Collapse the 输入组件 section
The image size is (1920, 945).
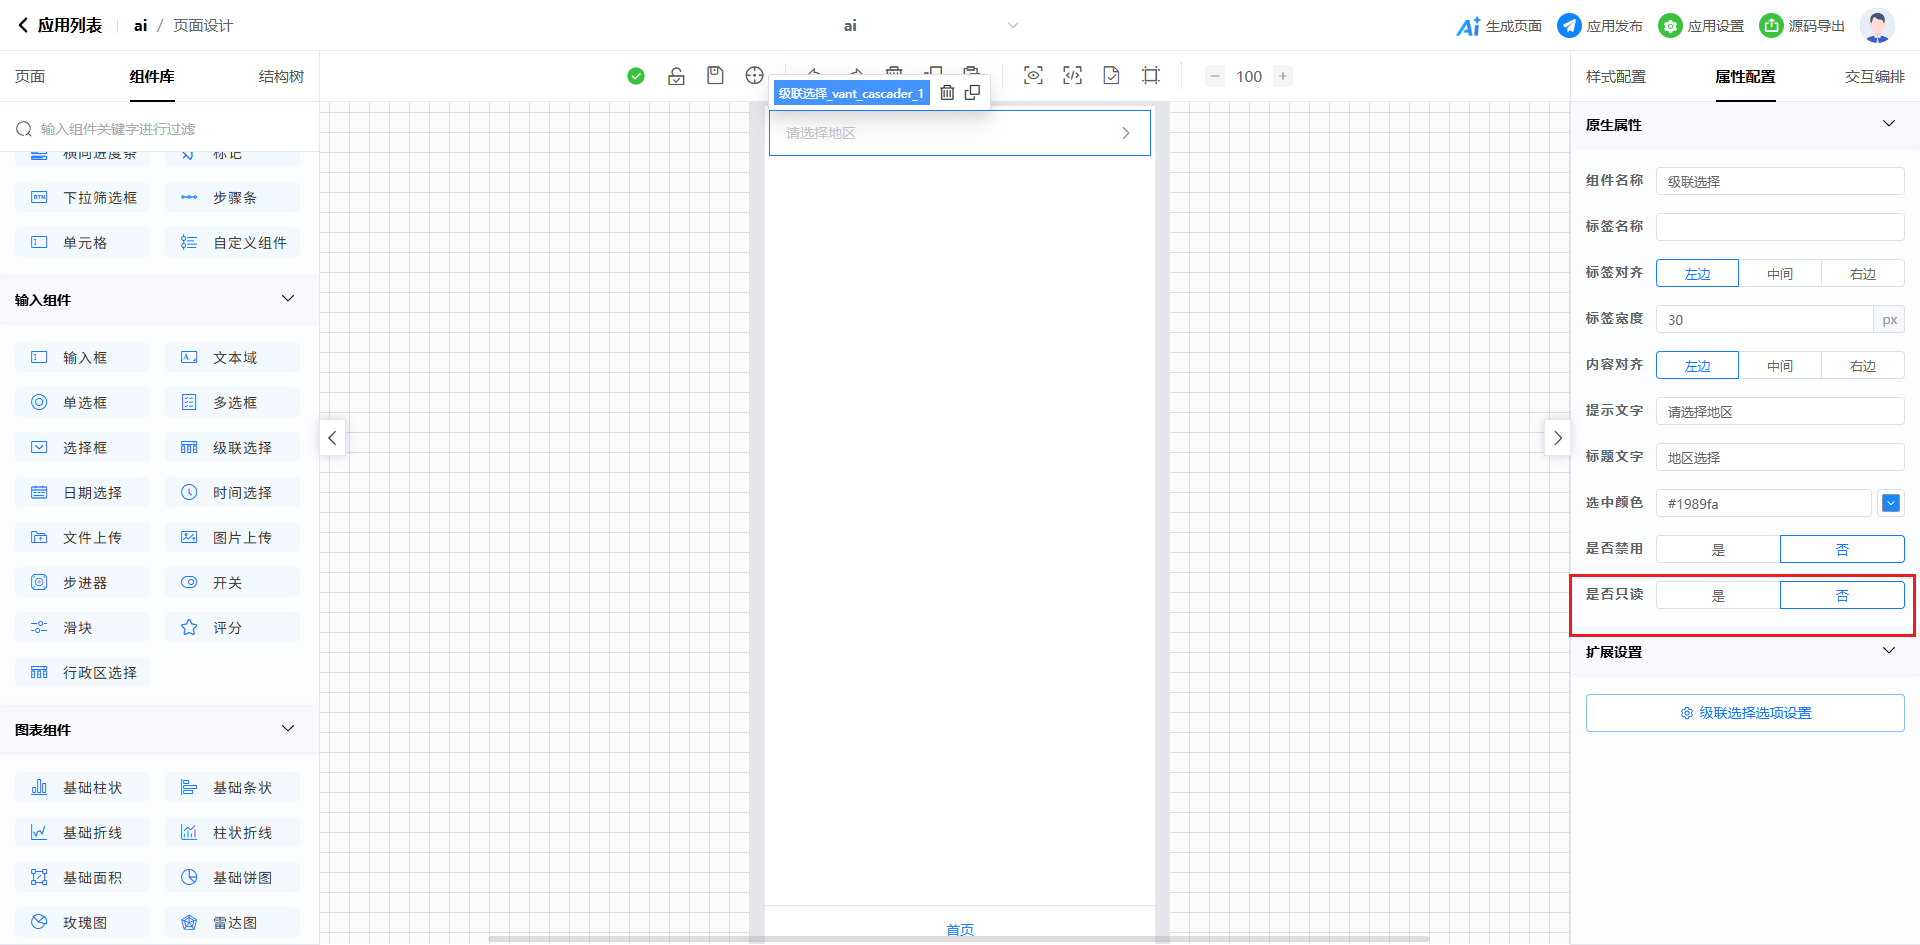tap(288, 299)
